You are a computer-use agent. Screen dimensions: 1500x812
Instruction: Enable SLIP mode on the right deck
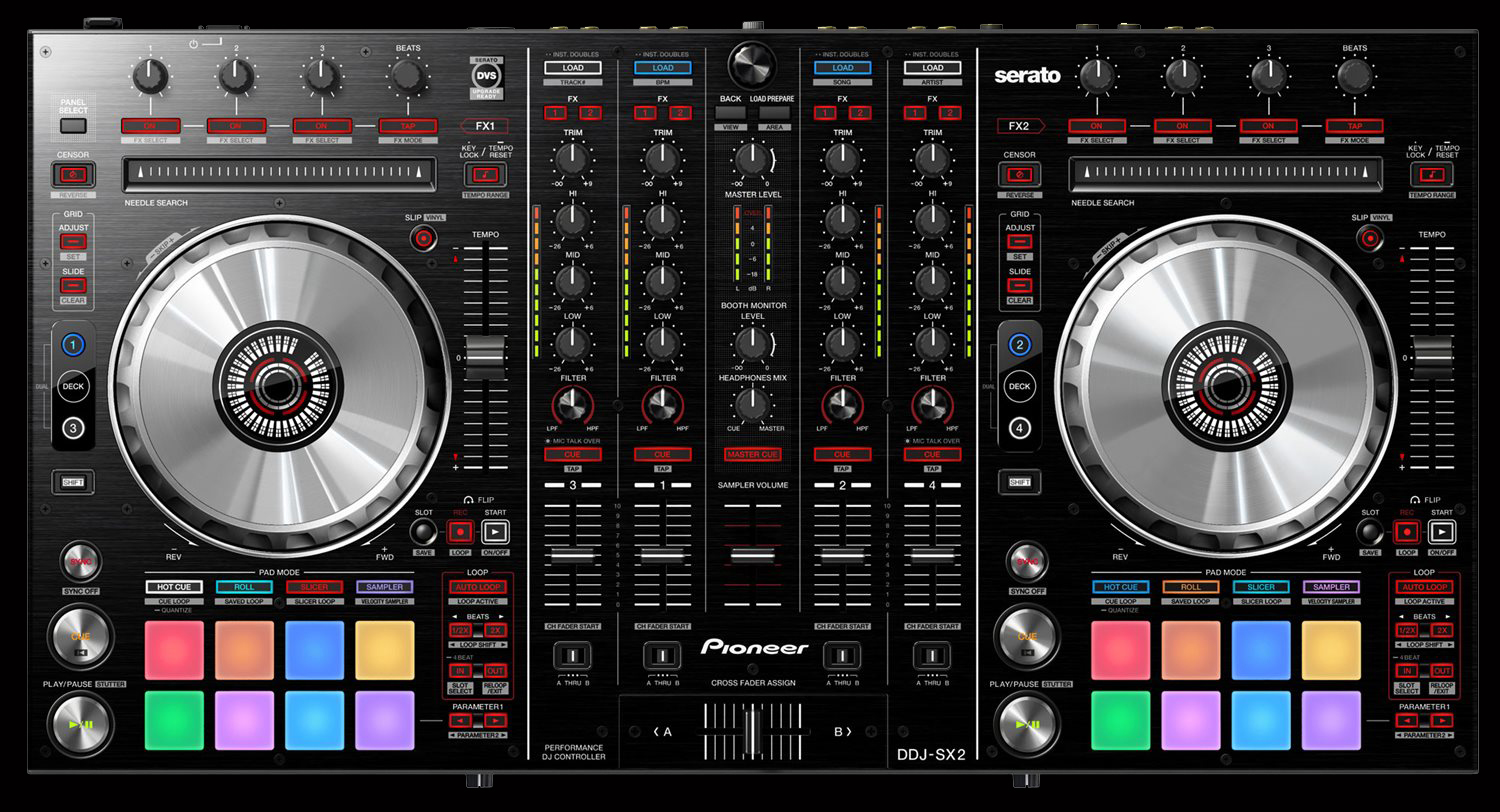point(1372,238)
